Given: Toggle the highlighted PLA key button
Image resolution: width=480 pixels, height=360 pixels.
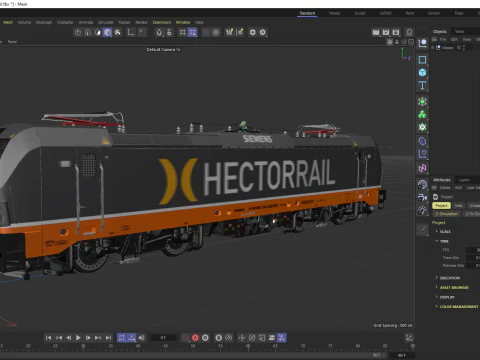Looking at the screenshot, I should click(282, 338).
